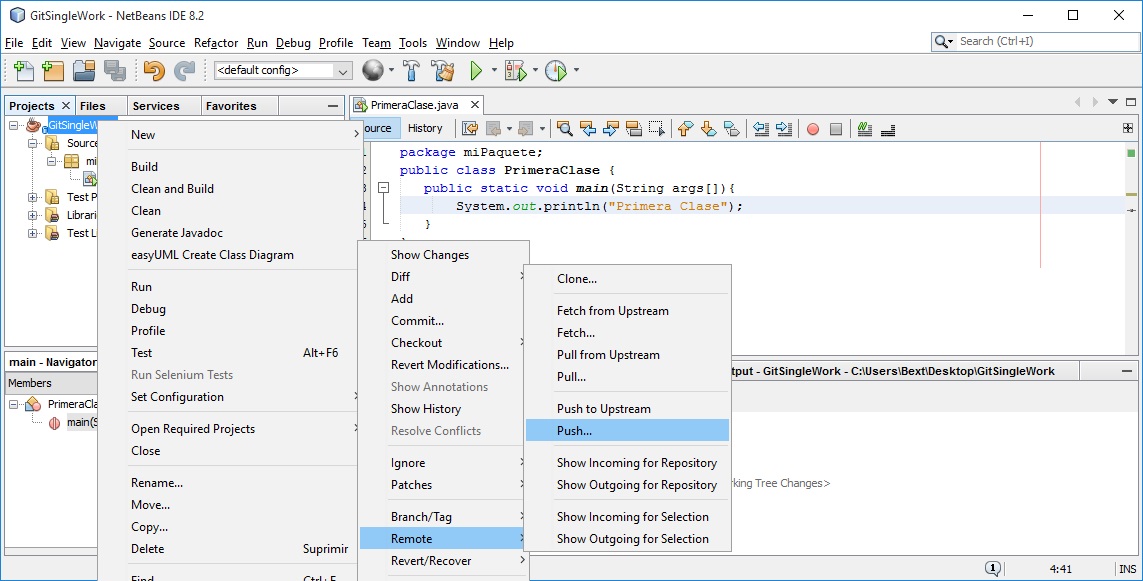1143x581 pixels.
Task: Click the globe browser icon in toolbar
Action: (372, 70)
